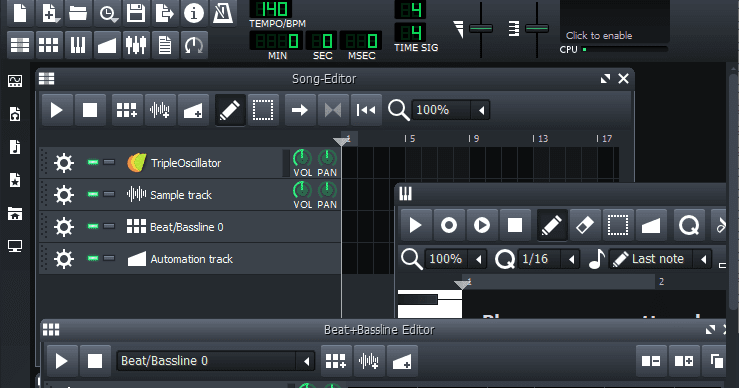Click the tempo BPM display
This screenshot has height=388, width=739.
coord(271,9)
